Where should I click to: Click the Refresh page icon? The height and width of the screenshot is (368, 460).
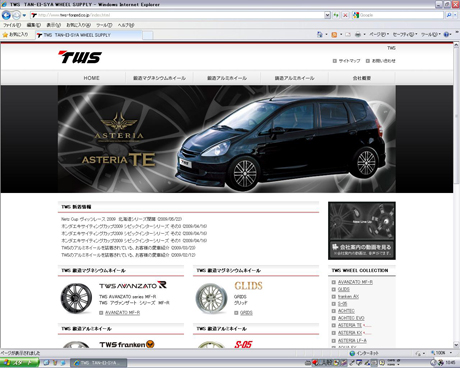[336, 15]
